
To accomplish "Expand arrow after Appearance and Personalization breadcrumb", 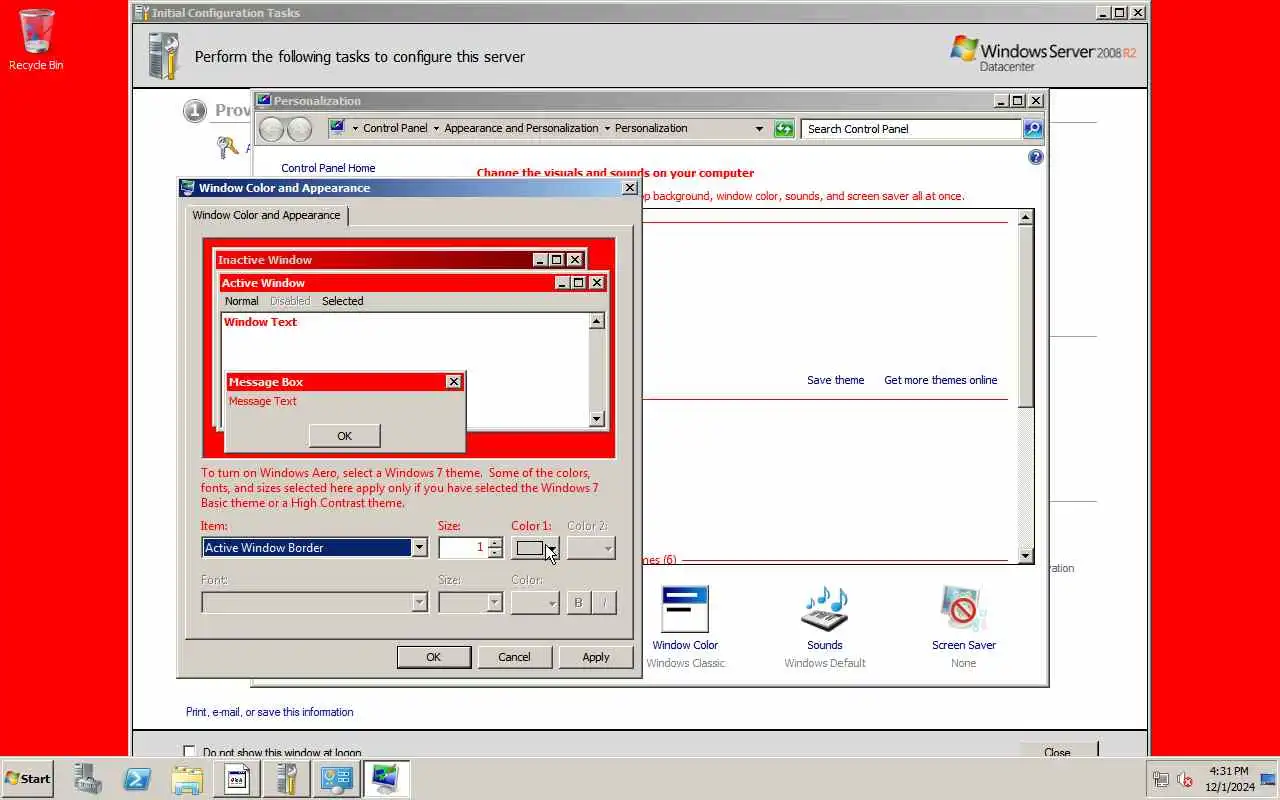I will pos(607,128).
